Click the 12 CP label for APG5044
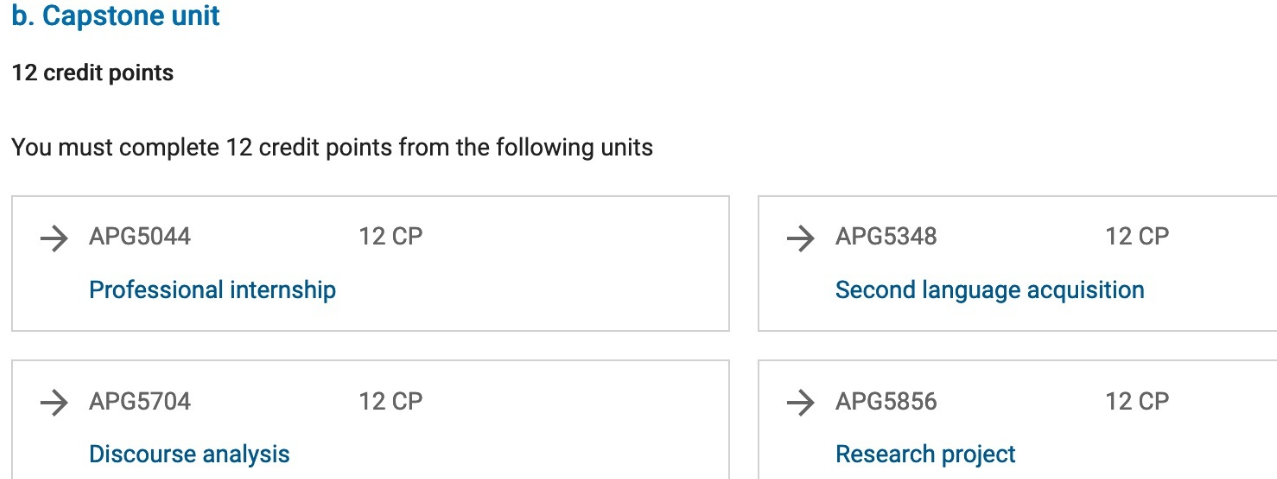The height and width of the screenshot is (479, 1277). [390, 237]
